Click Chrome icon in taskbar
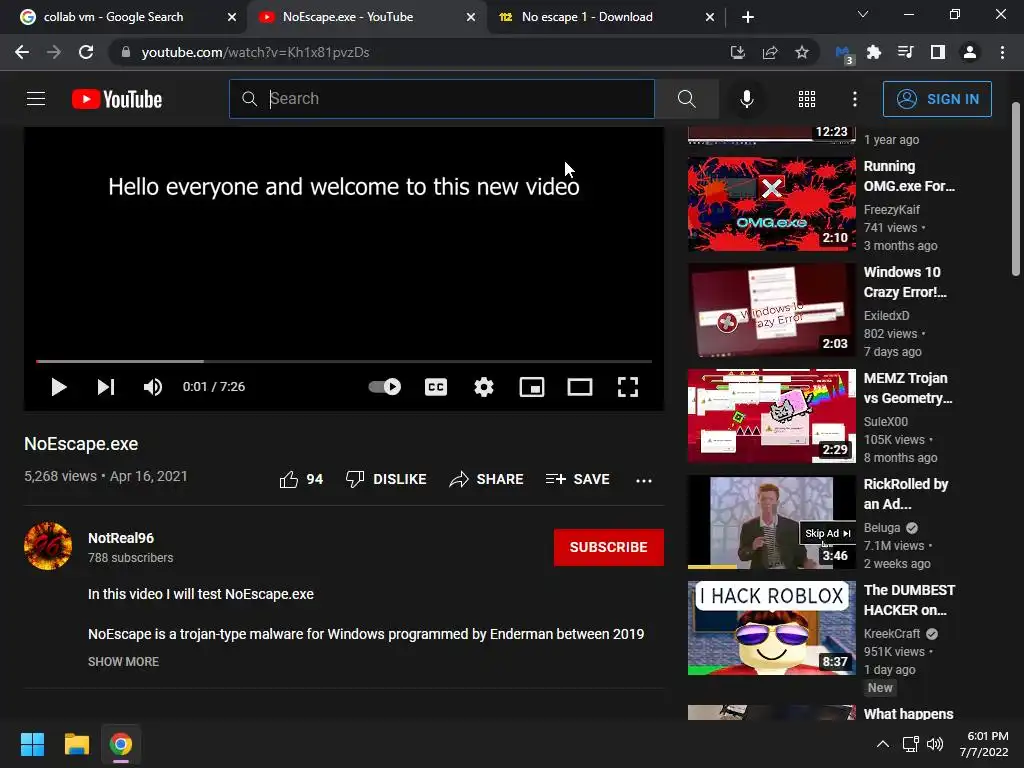 pos(121,744)
